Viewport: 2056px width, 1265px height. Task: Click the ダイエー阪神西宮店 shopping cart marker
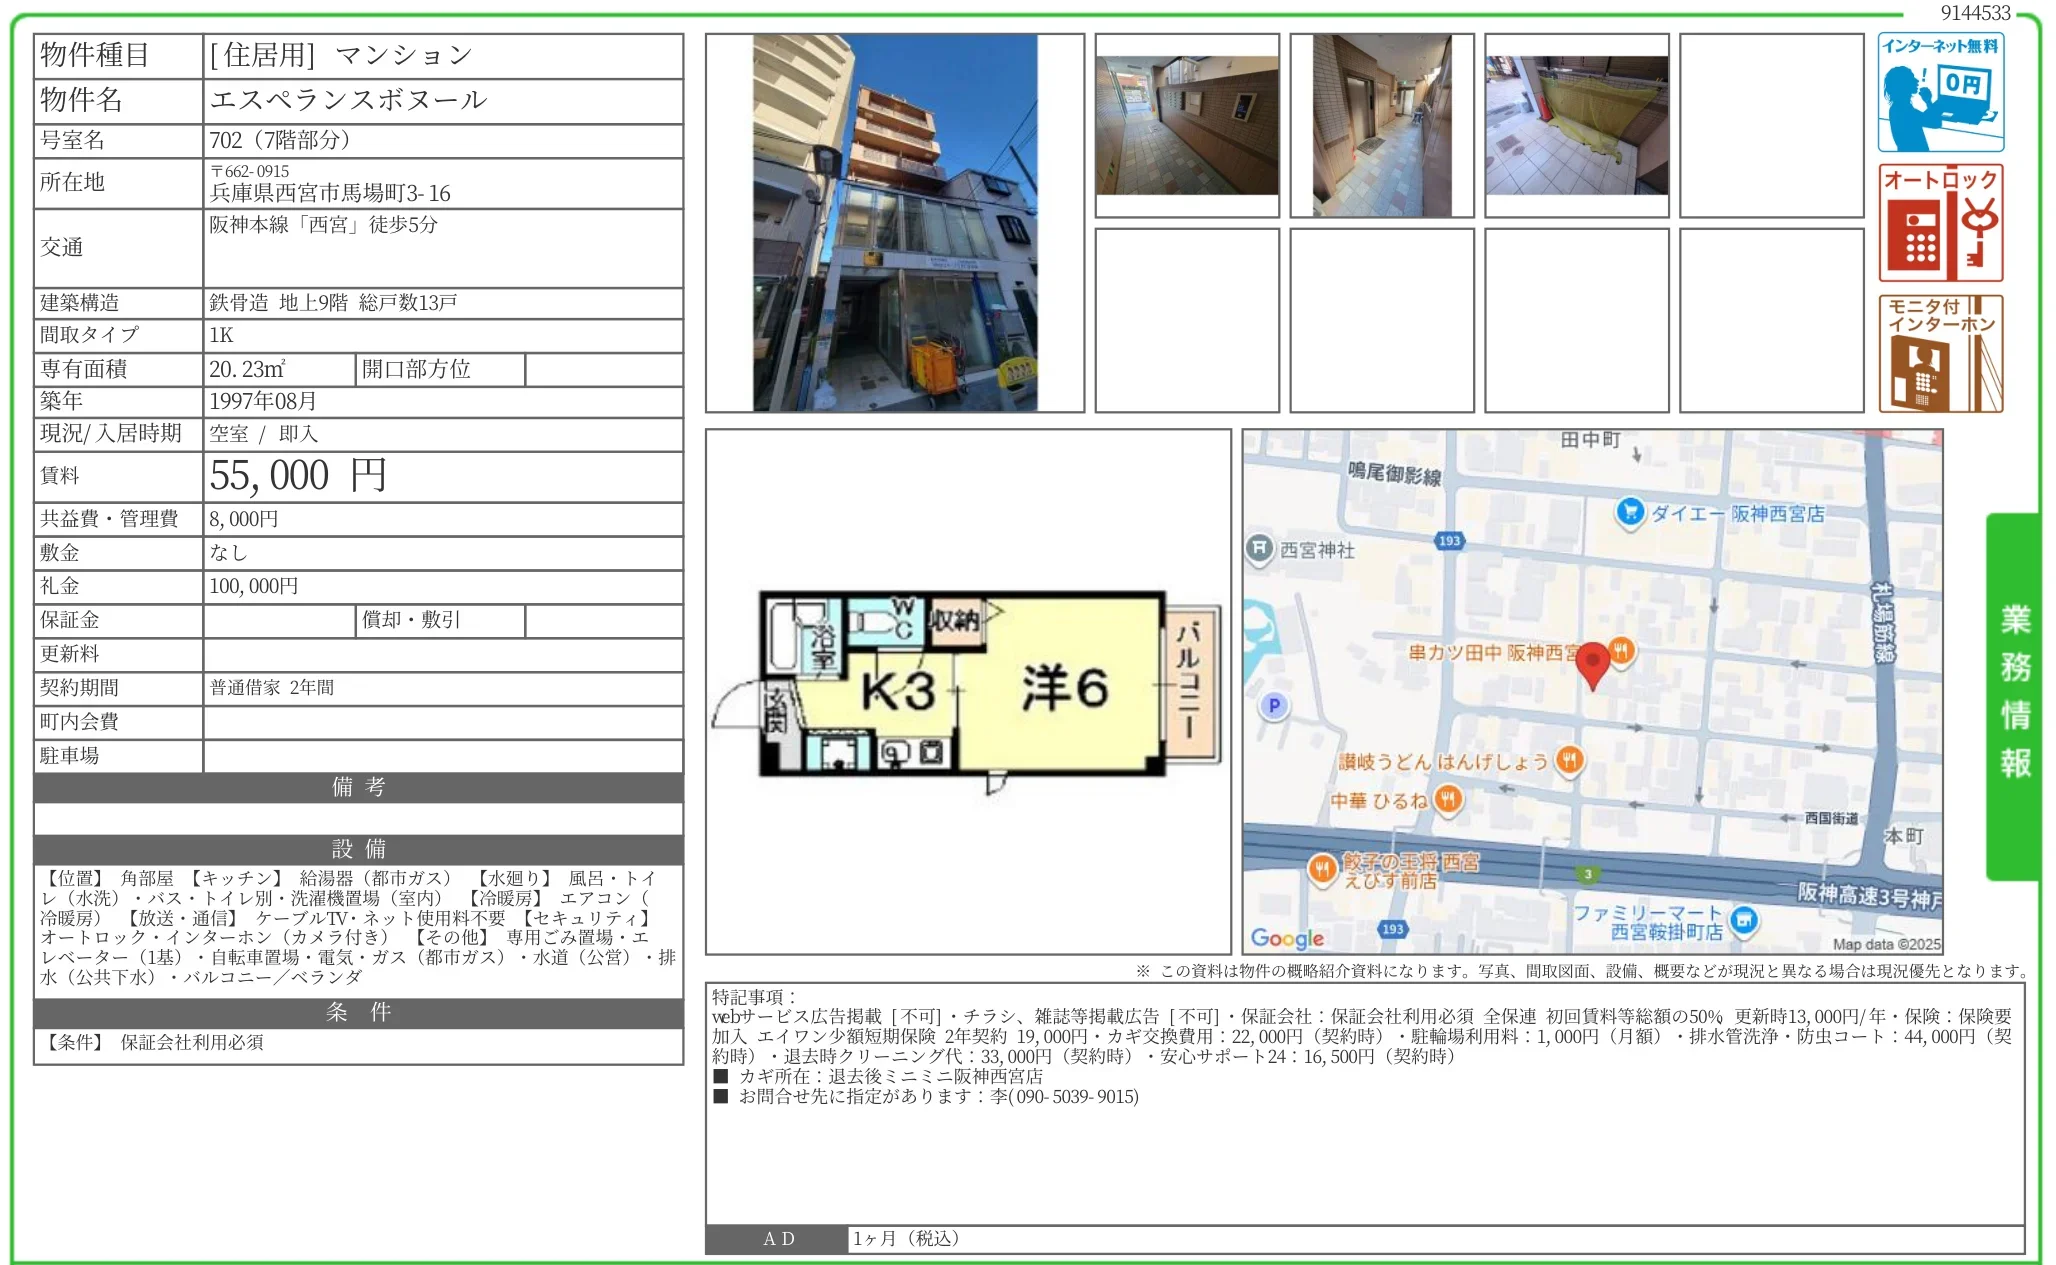coord(1630,512)
